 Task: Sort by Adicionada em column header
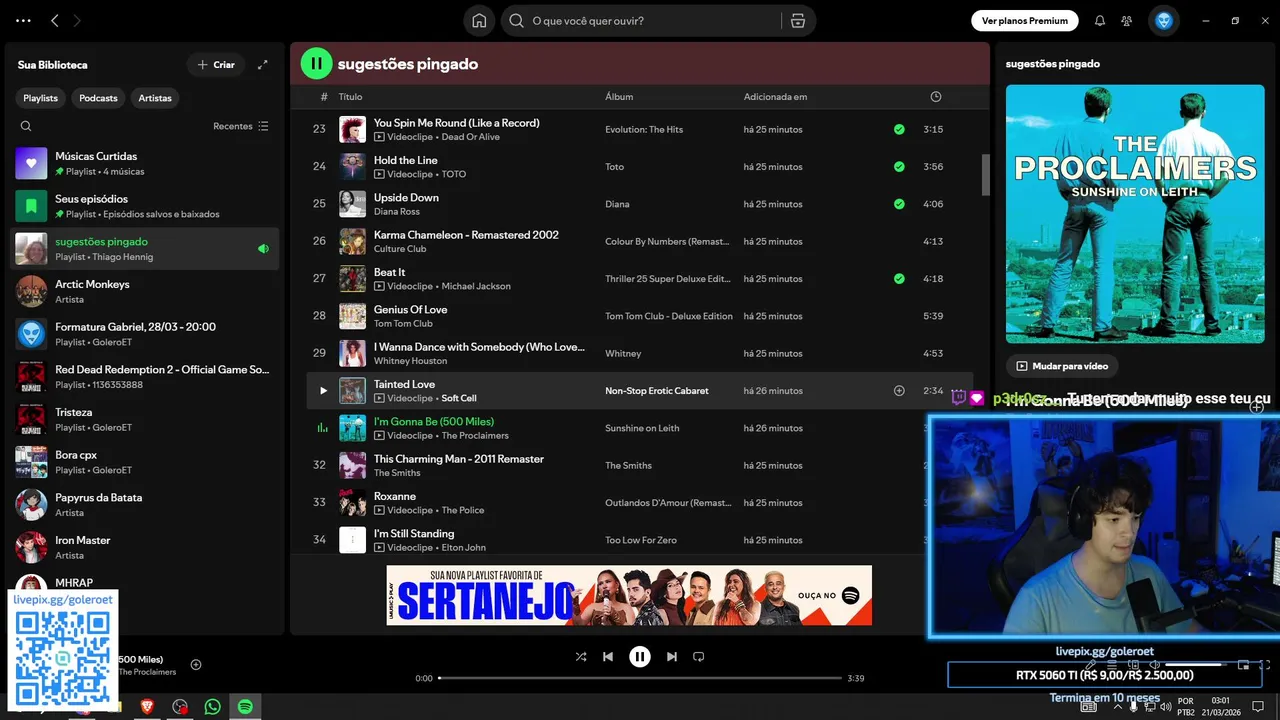[x=775, y=97]
